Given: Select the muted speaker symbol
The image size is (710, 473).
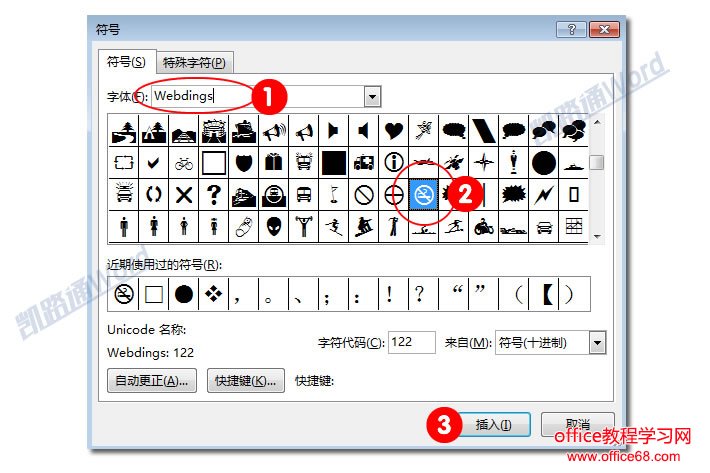Looking at the screenshot, I should coord(364,131).
